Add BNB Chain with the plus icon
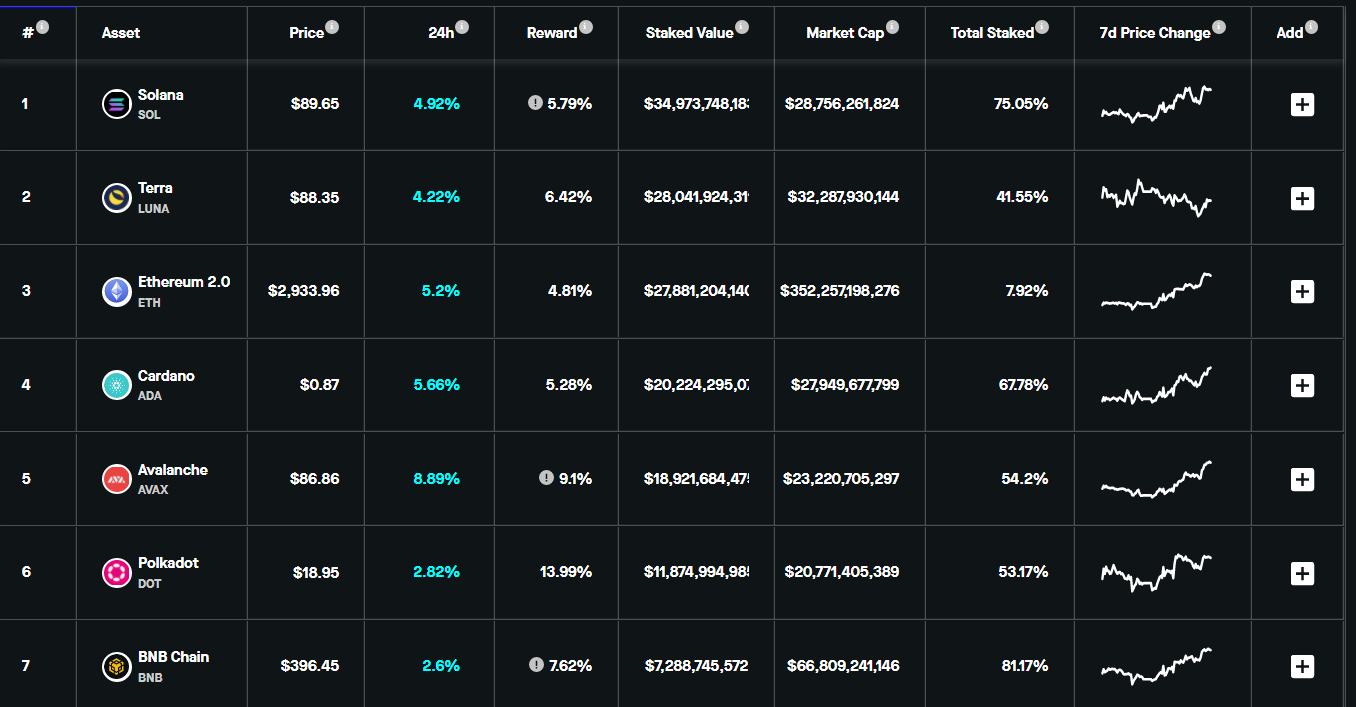 click(1302, 666)
